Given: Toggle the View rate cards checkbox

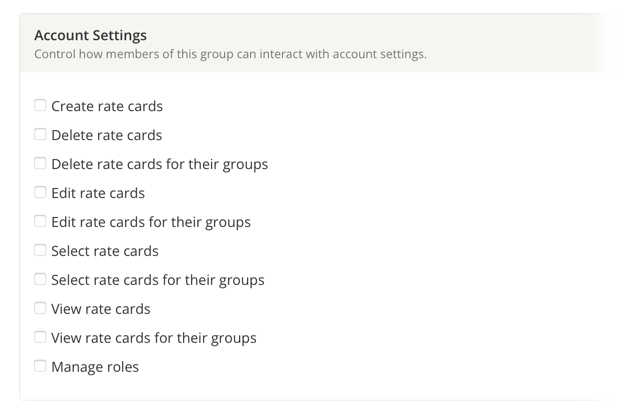Looking at the screenshot, I should [40, 308].
